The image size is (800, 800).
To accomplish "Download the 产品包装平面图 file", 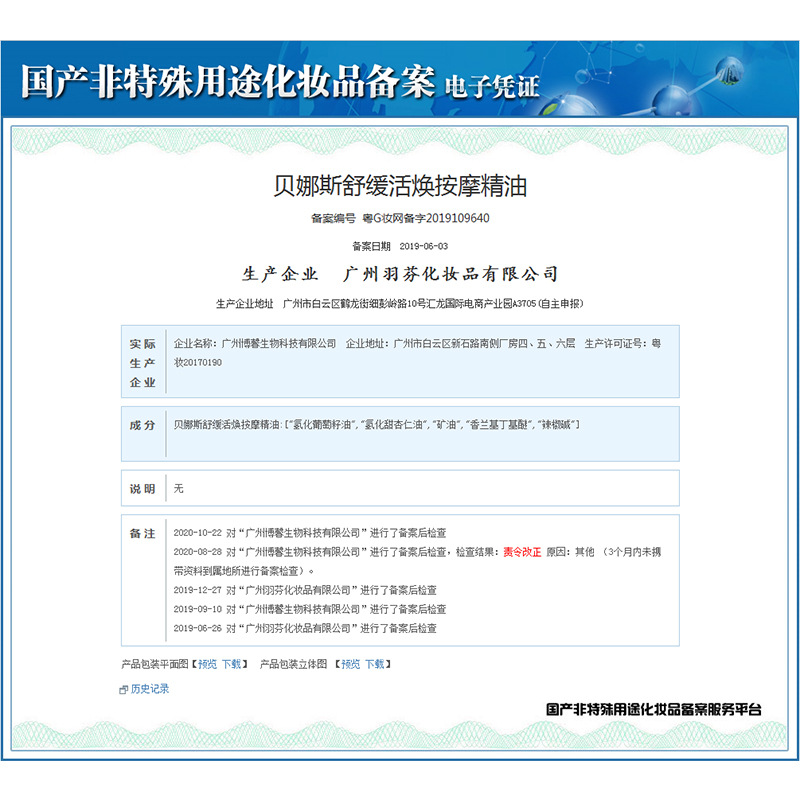I will 231,663.
